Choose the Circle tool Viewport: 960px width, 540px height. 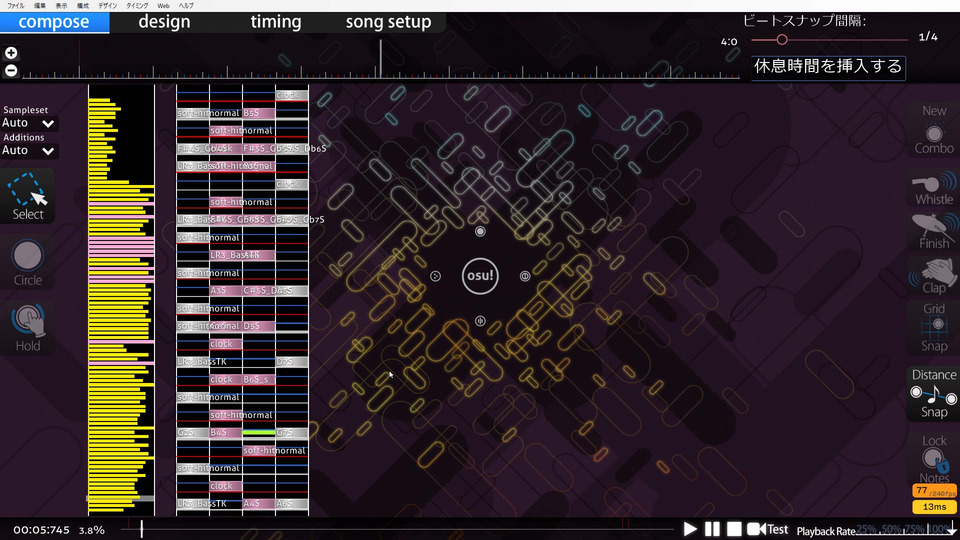point(28,263)
